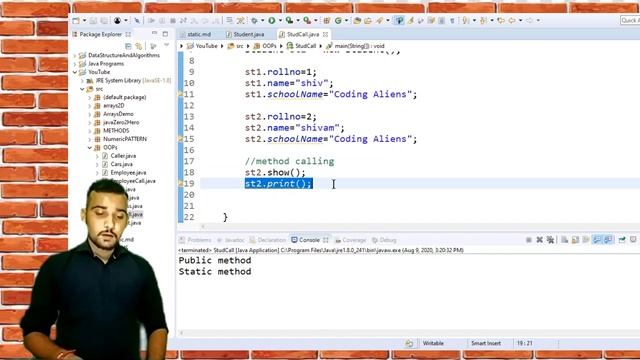Viewport: 640px width, 360px height.
Task: Select the javaZero2Hero package
Action: [121, 122]
